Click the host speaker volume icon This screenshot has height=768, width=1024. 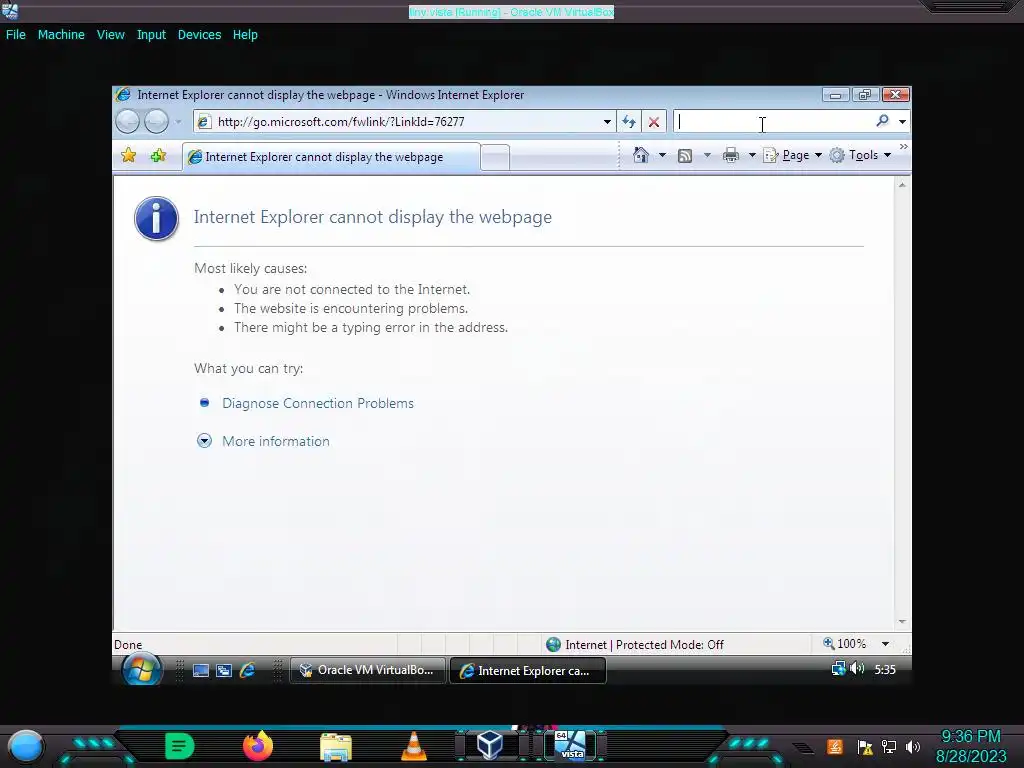(914, 746)
